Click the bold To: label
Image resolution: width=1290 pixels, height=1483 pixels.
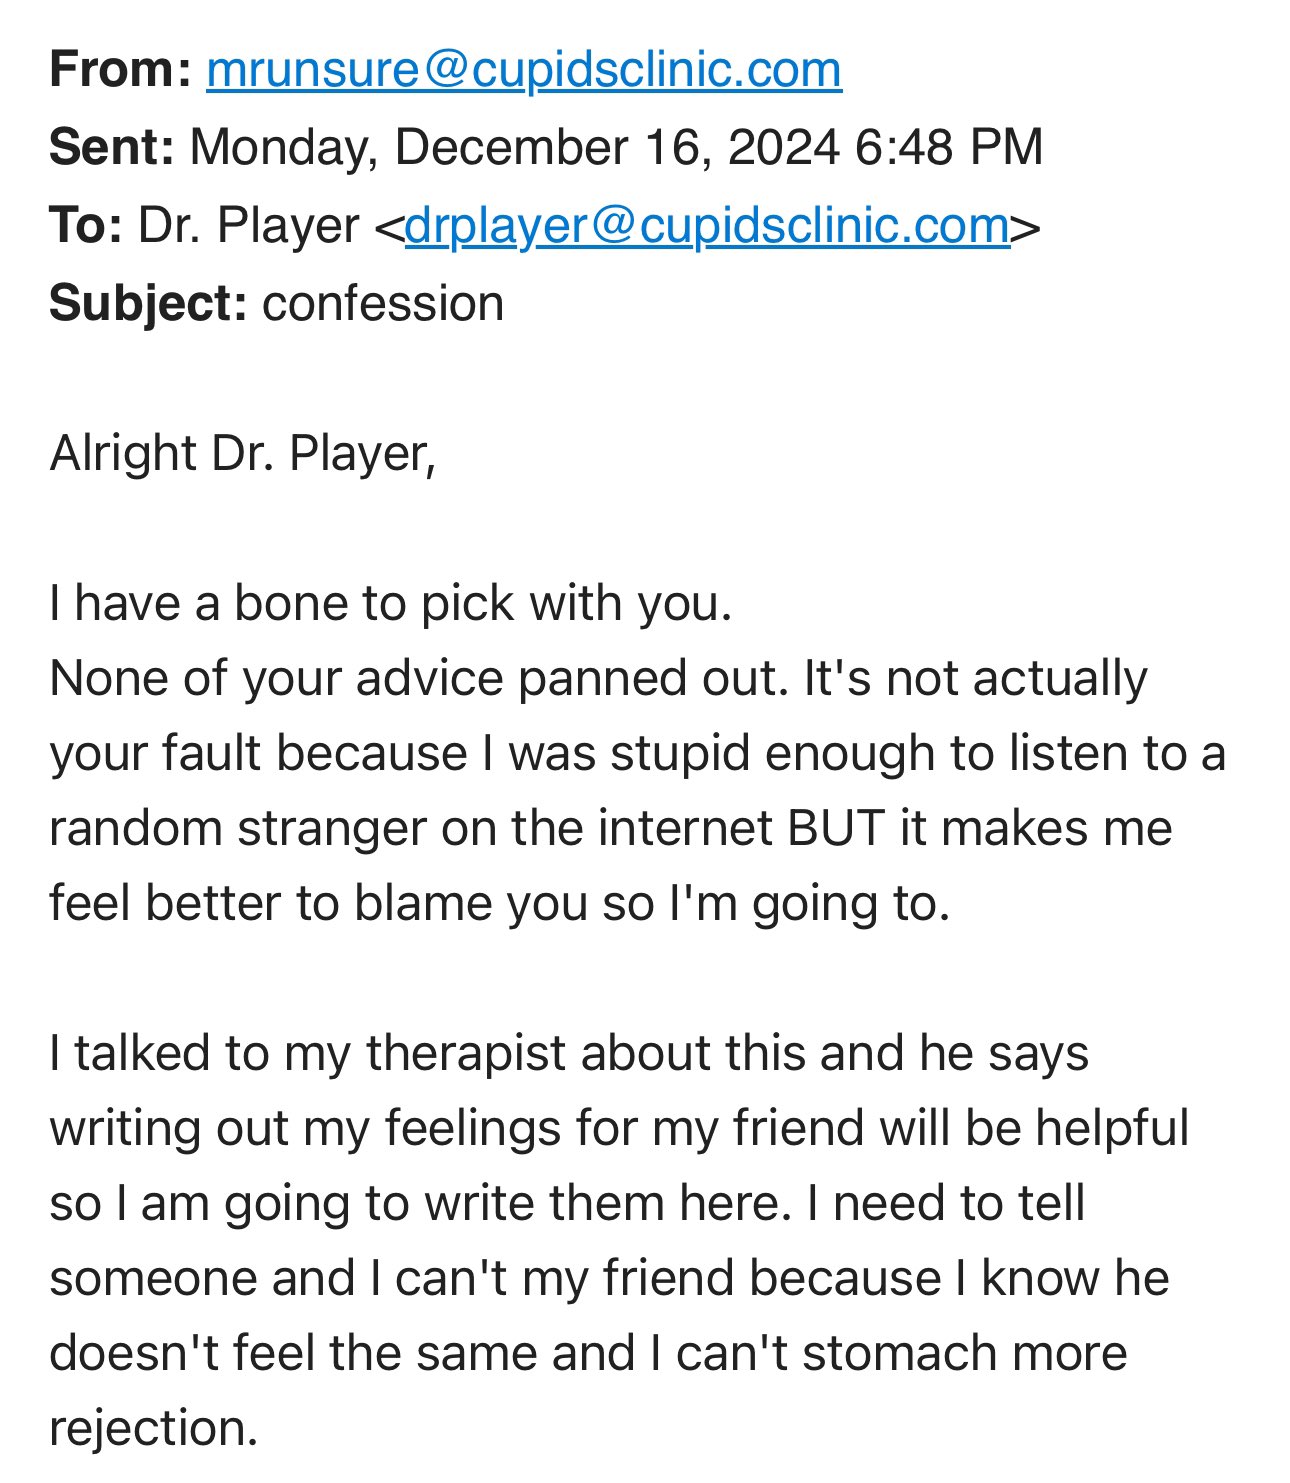86,225
